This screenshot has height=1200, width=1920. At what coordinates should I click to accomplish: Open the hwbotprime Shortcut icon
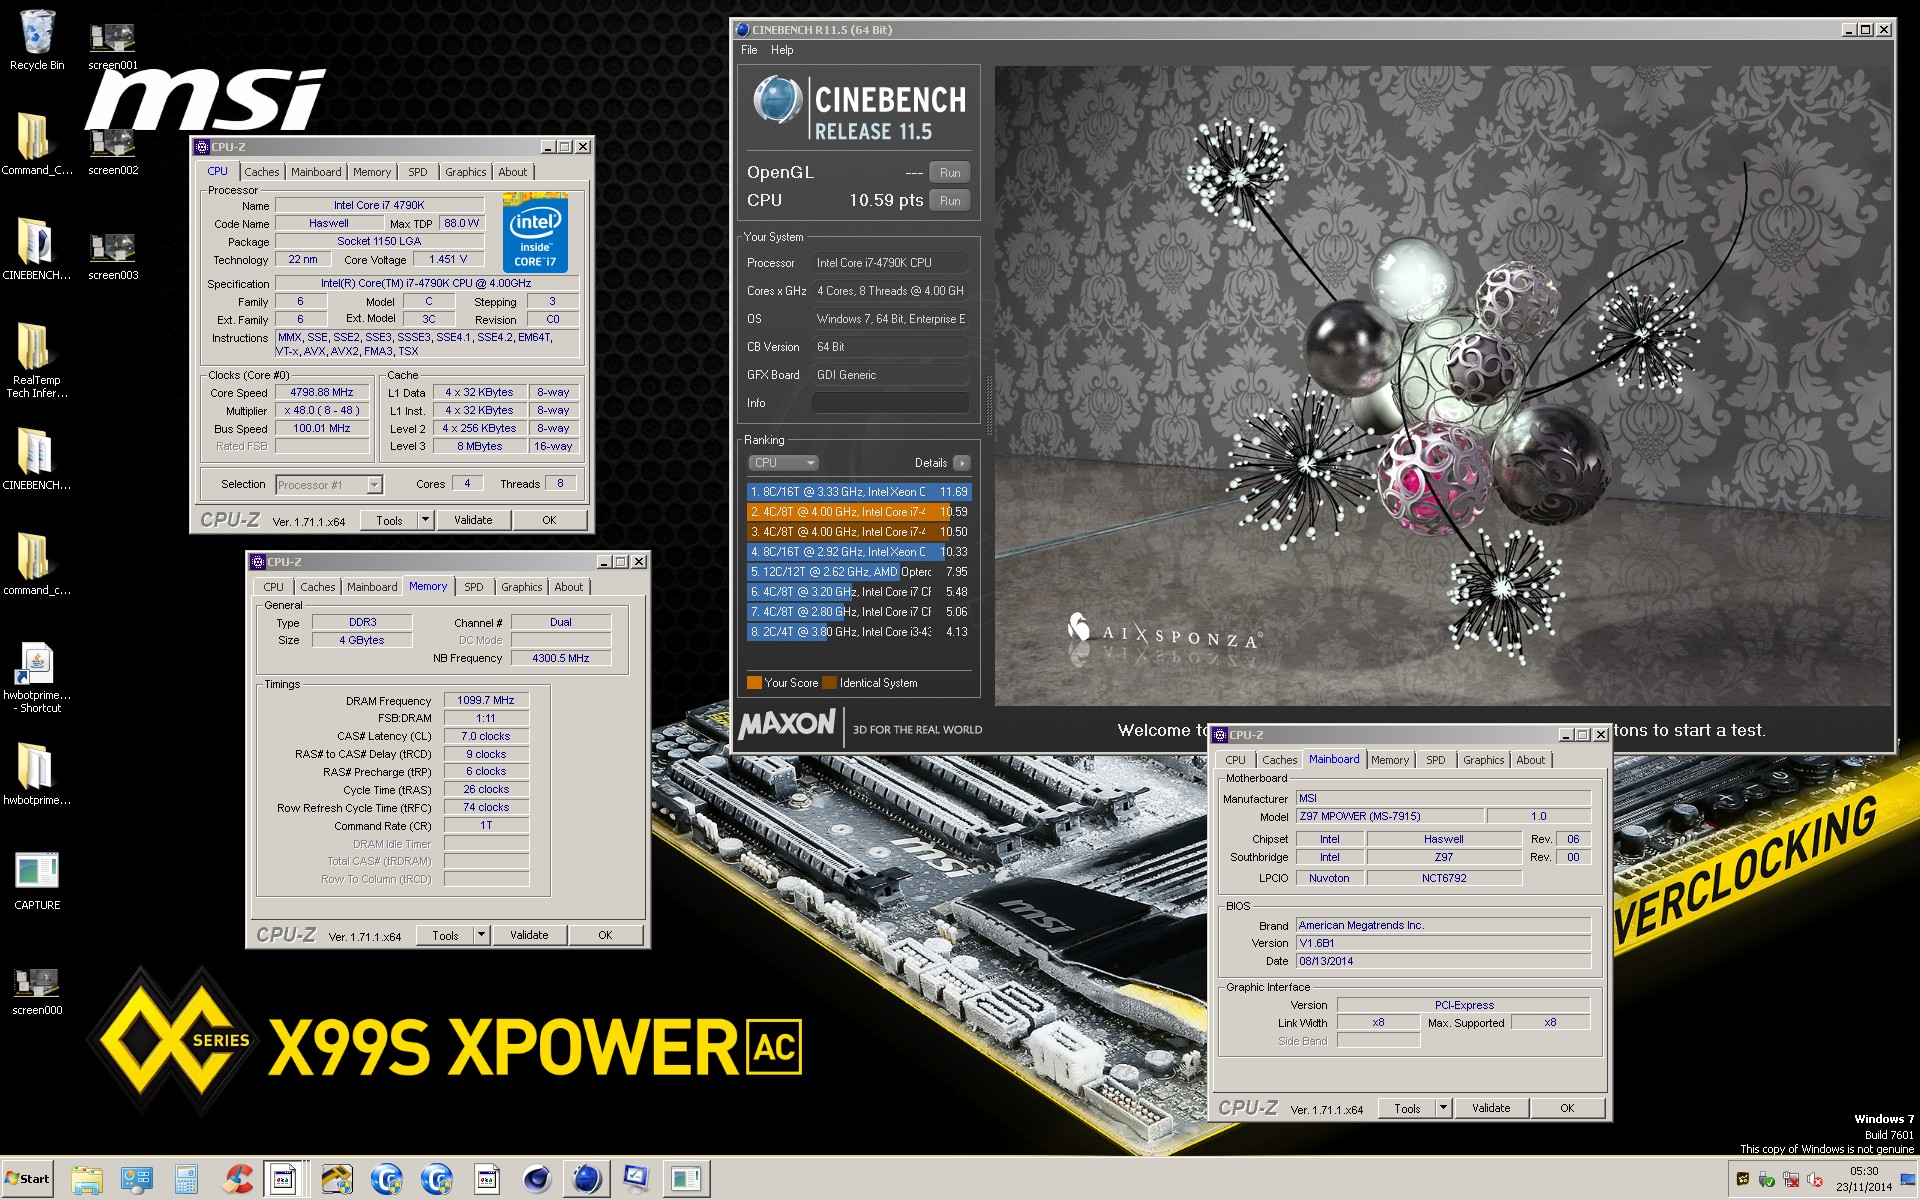(37, 677)
